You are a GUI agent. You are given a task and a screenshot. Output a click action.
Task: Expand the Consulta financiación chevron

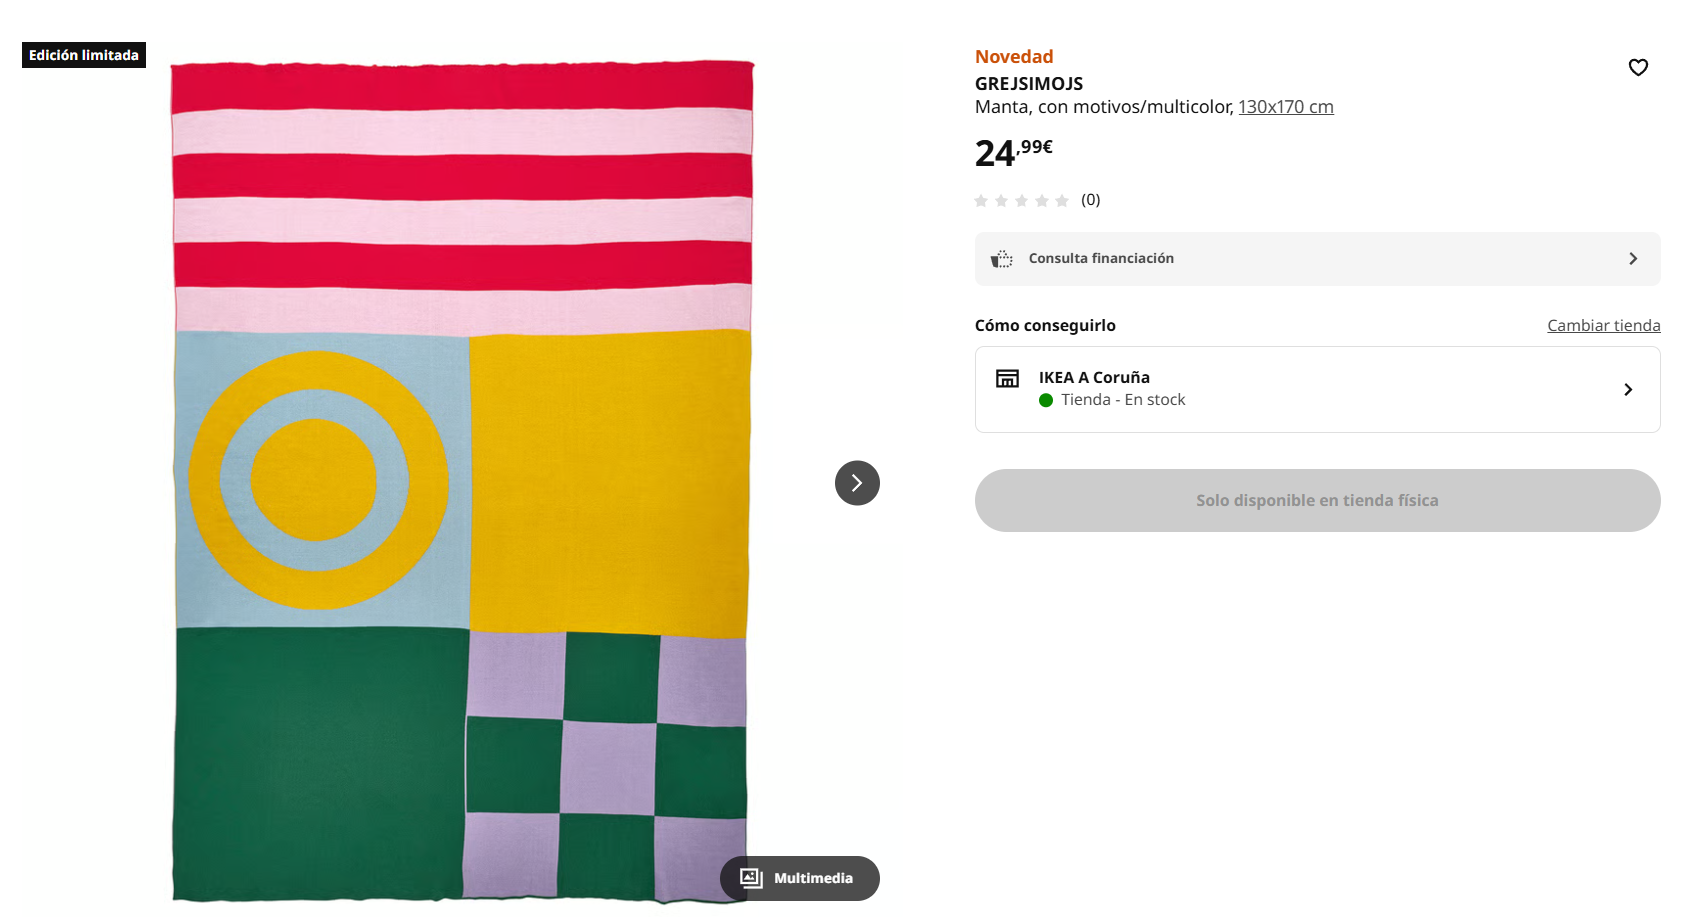coord(1633,259)
